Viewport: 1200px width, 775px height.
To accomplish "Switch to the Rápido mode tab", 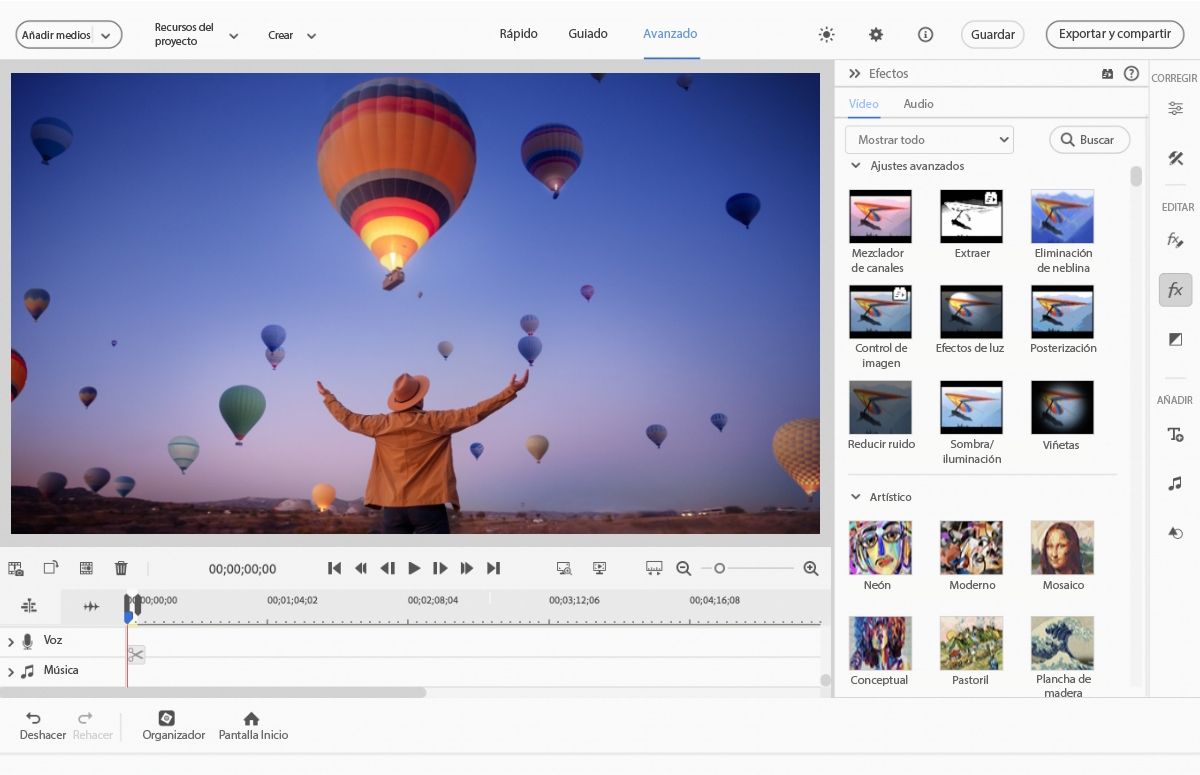I will pyautogui.click(x=518, y=34).
